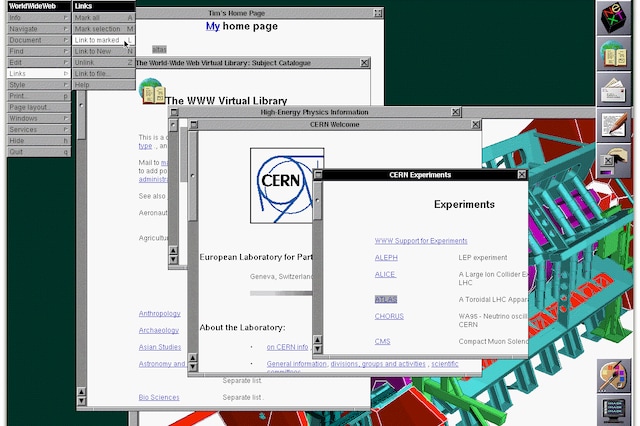Screen dimensions: 640x426
Task: Close the CERN Welcome window
Action: [x=476, y=124]
